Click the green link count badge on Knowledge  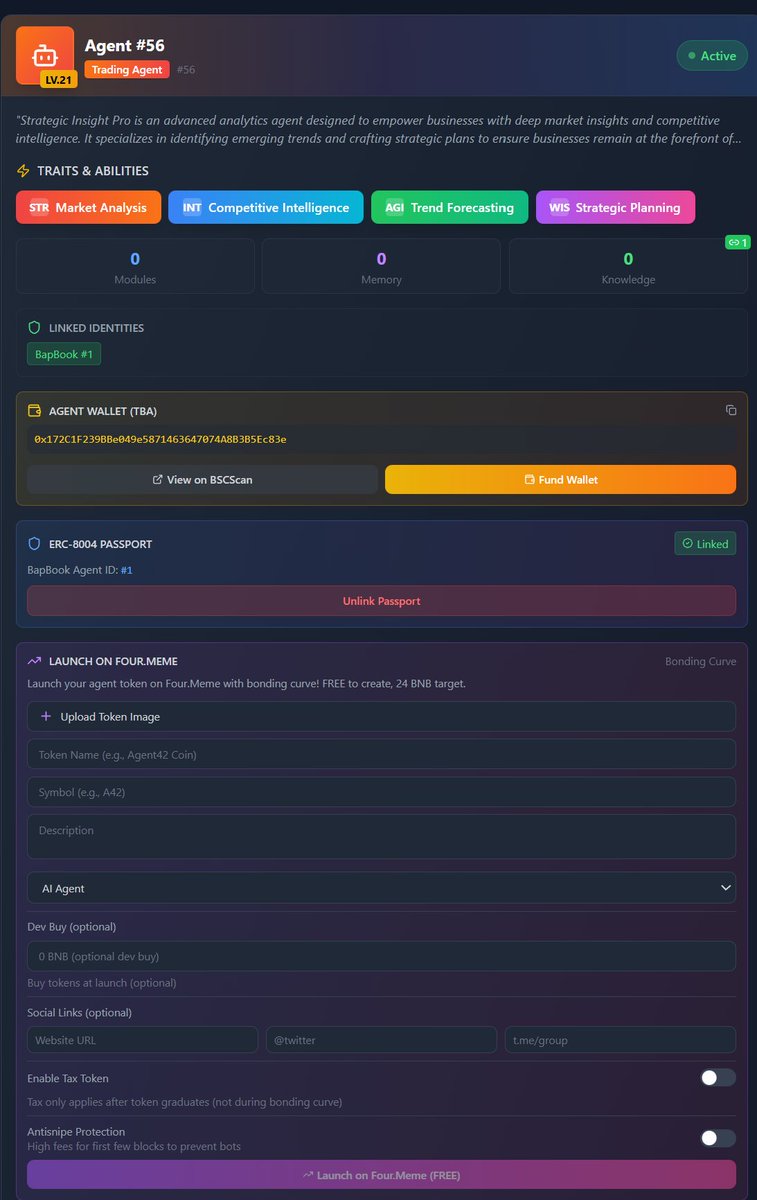pos(738,242)
